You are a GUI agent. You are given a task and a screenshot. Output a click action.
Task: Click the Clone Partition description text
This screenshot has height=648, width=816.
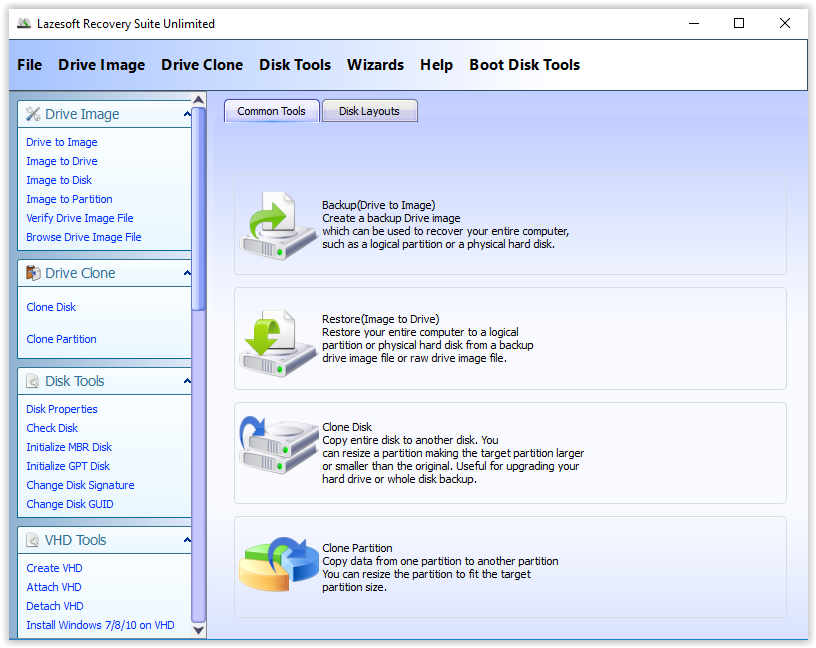[440, 567]
